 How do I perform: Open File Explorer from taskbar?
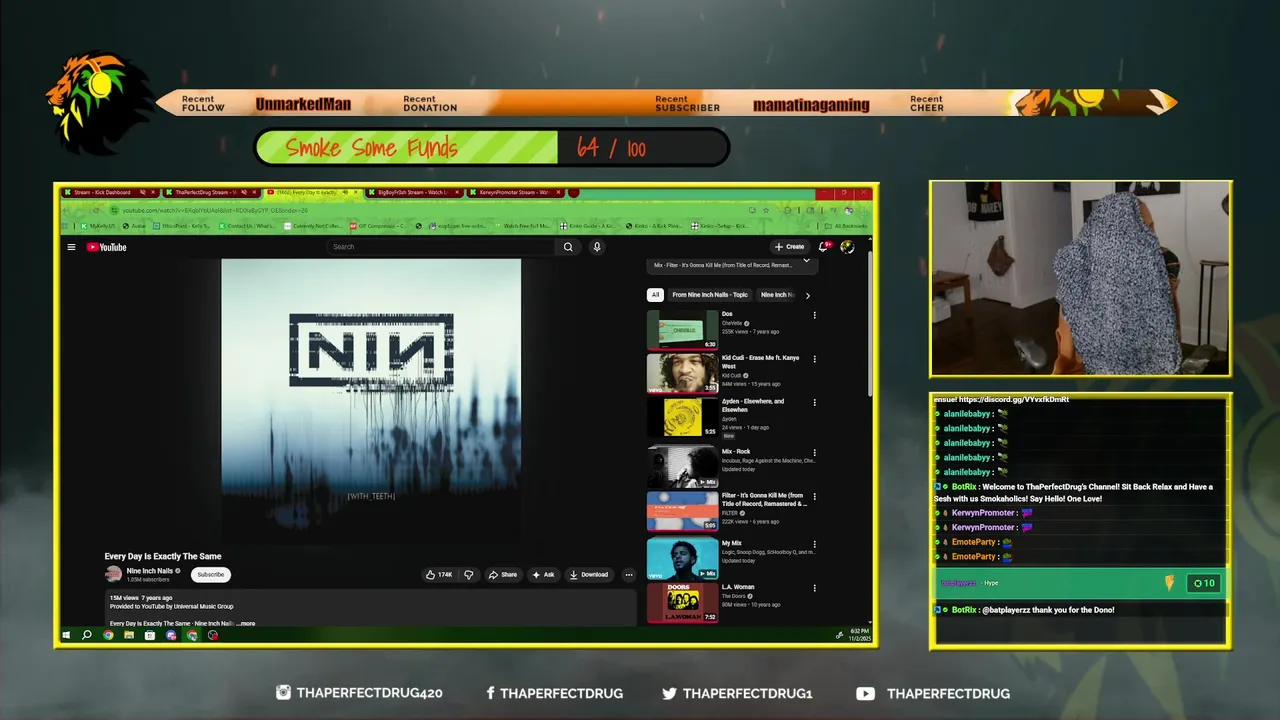coord(129,635)
